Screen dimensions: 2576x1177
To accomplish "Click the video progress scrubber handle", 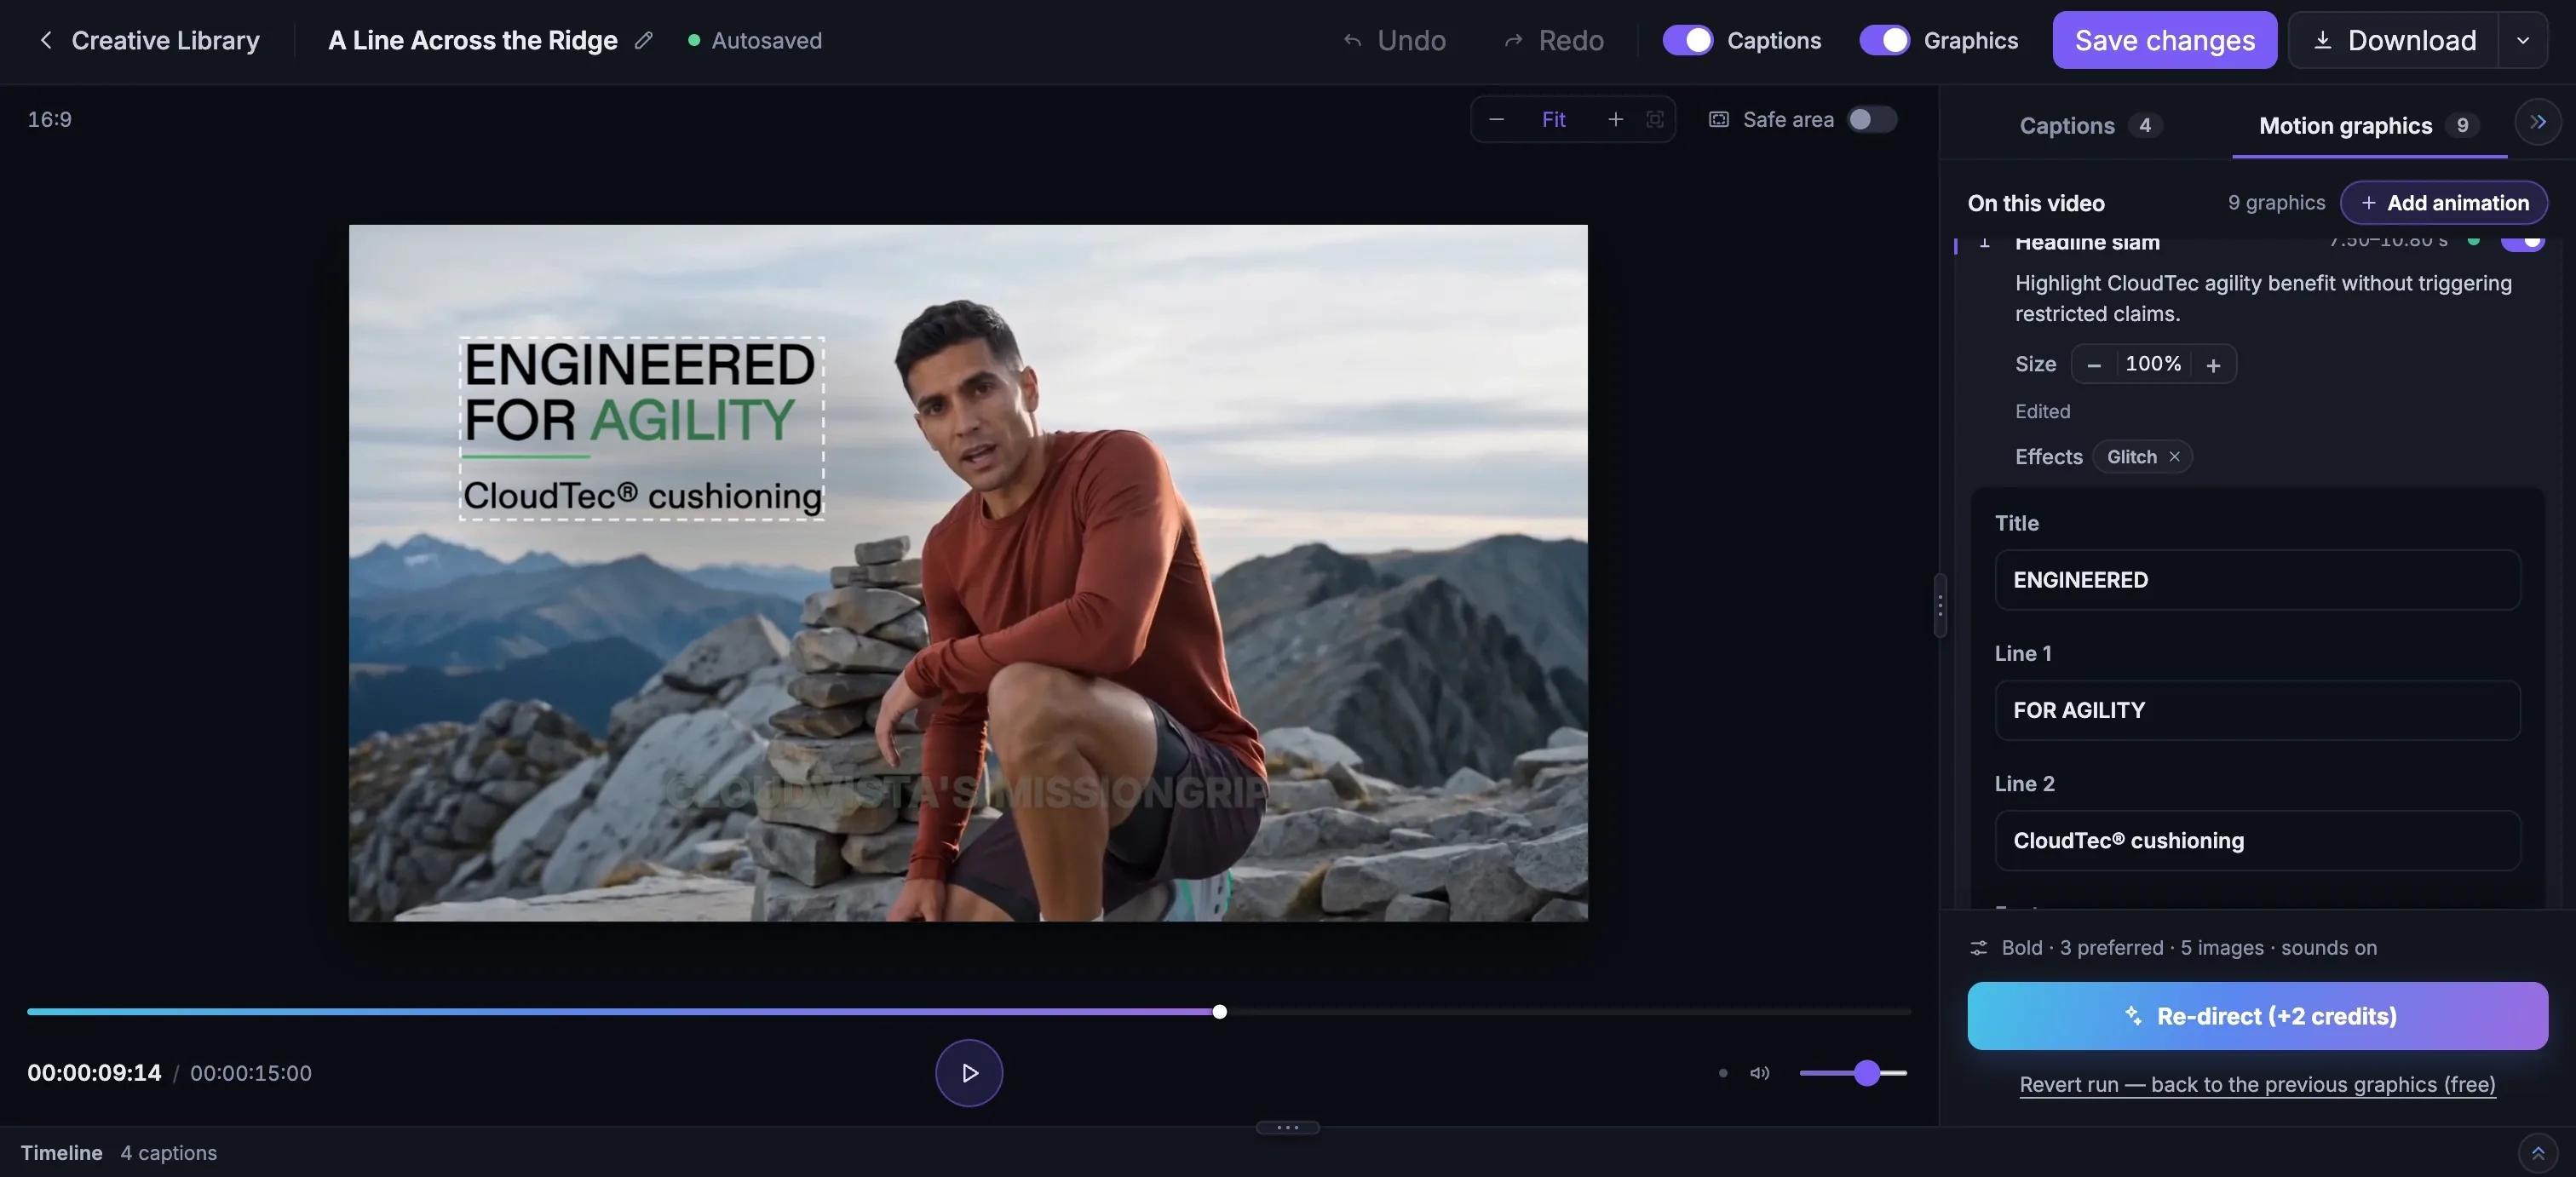I will click(1219, 1011).
